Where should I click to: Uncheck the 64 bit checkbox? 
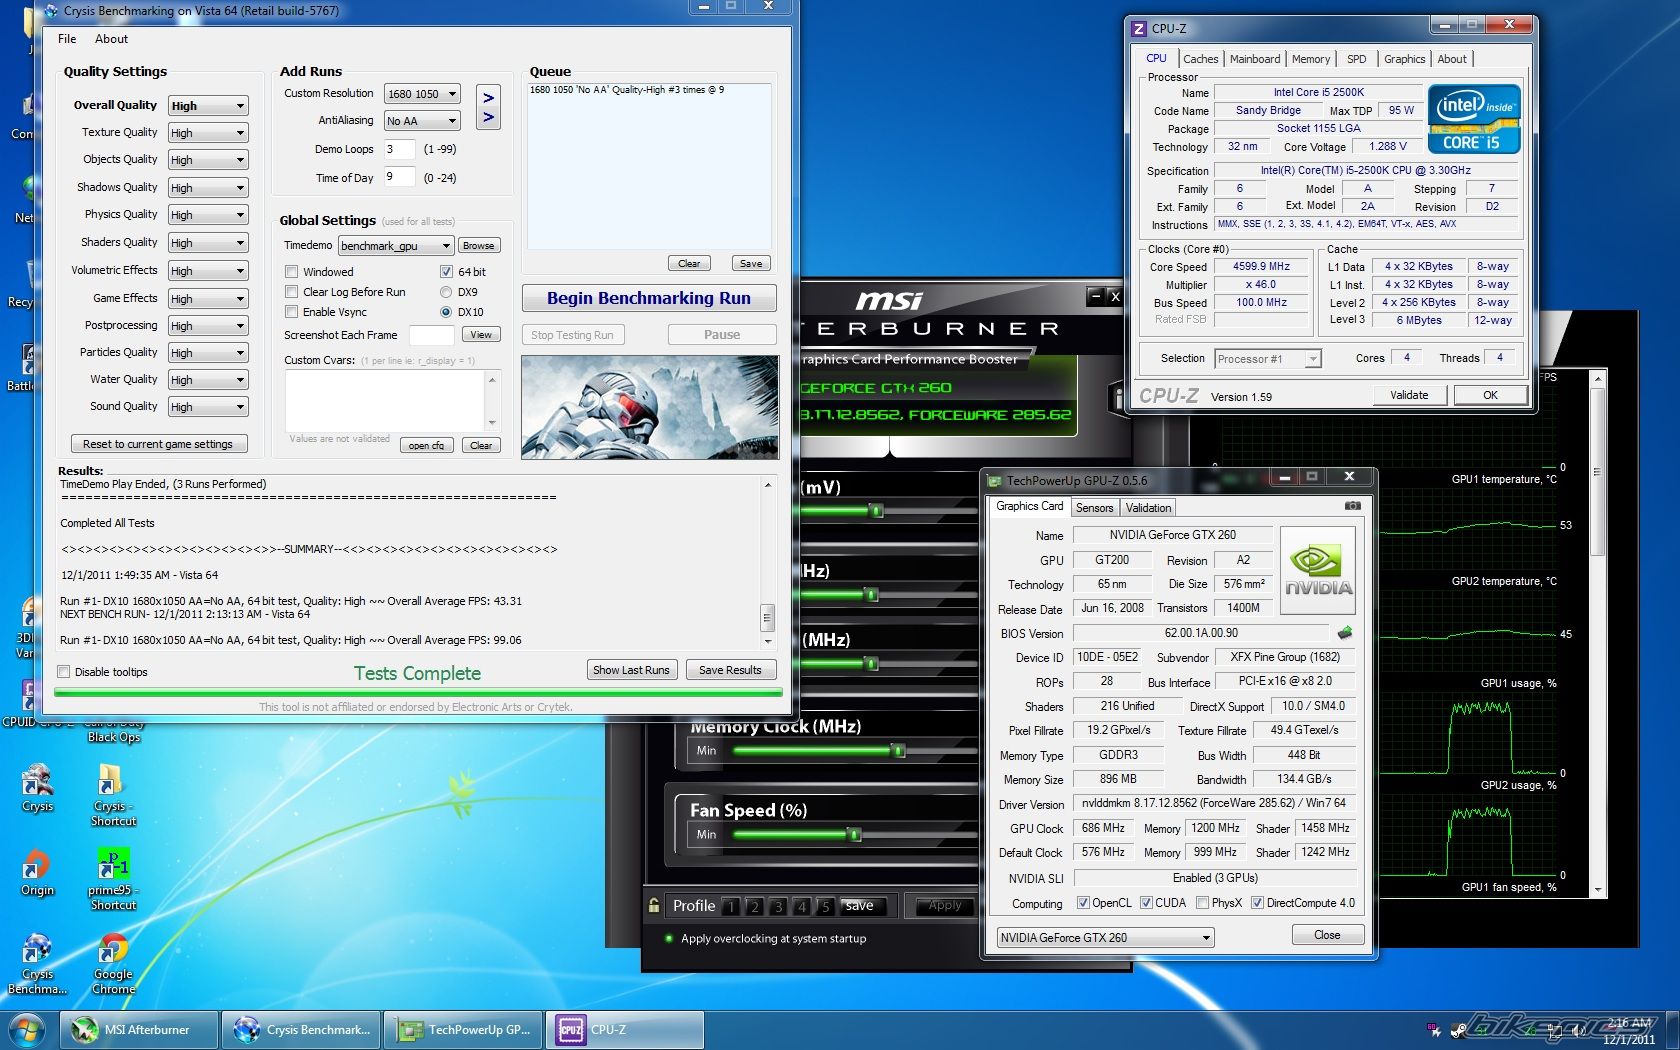[x=446, y=271]
